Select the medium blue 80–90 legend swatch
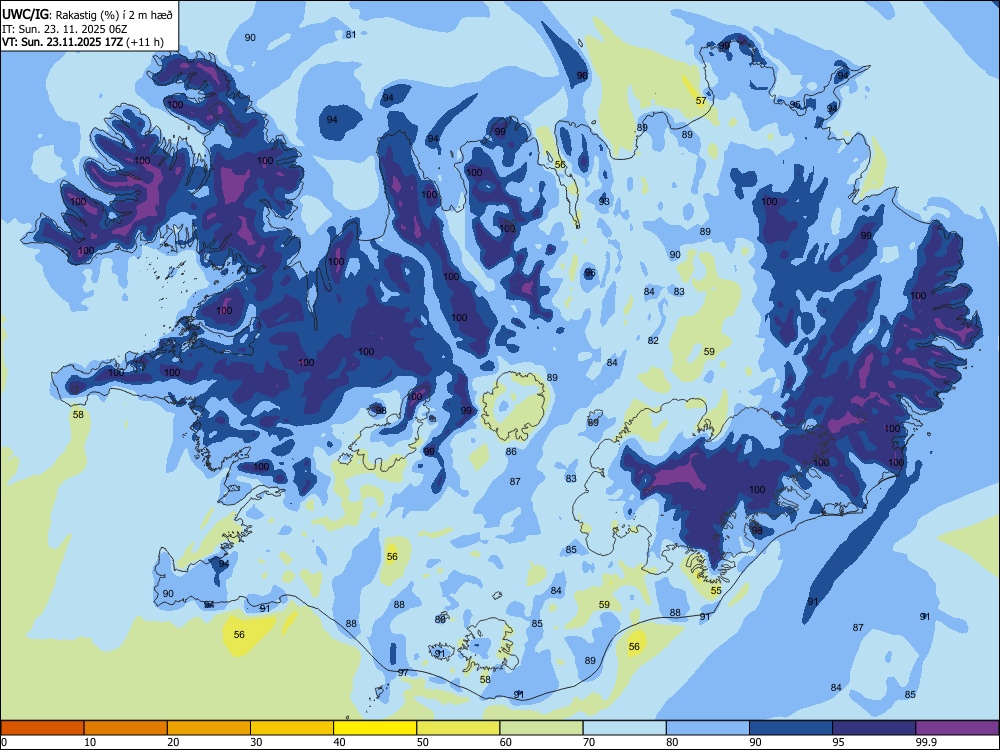 (x=707, y=728)
